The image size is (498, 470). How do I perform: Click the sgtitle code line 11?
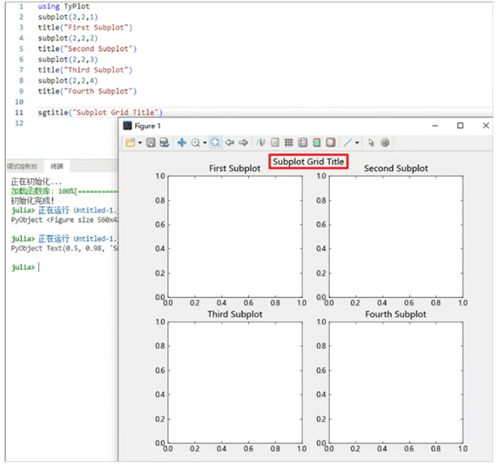pyautogui.click(x=100, y=112)
